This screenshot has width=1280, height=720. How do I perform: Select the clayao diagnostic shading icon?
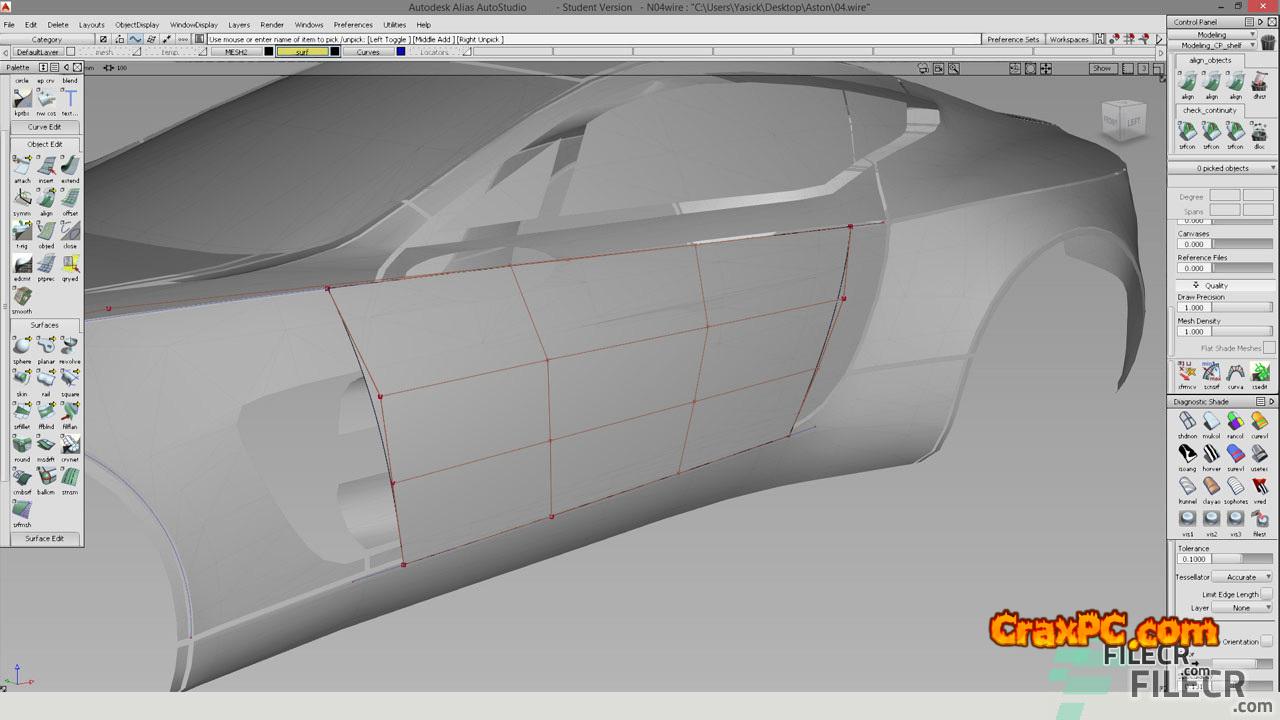1211,486
